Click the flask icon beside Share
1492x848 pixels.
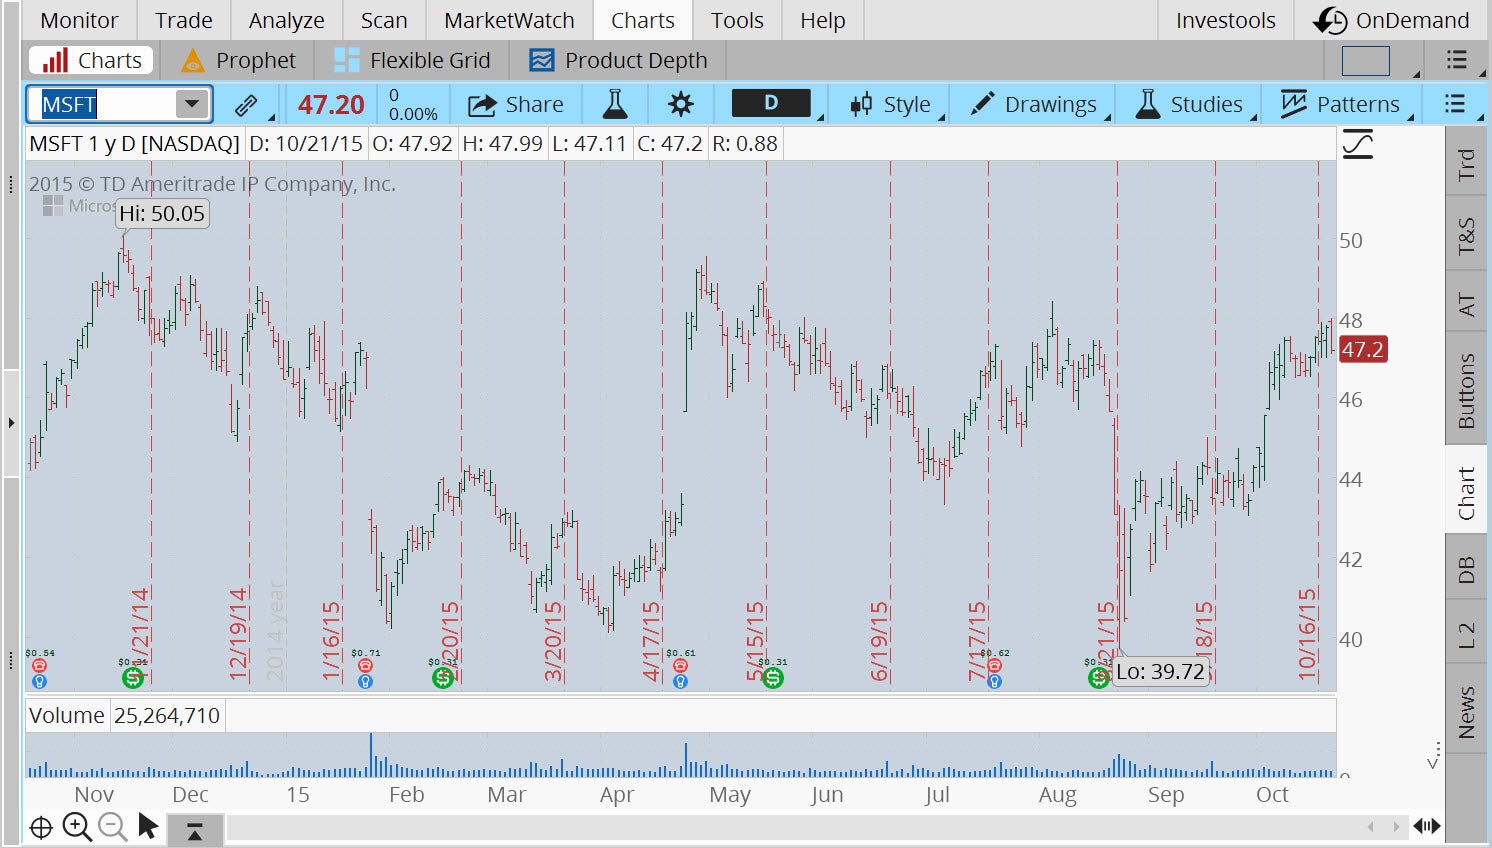pos(614,104)
